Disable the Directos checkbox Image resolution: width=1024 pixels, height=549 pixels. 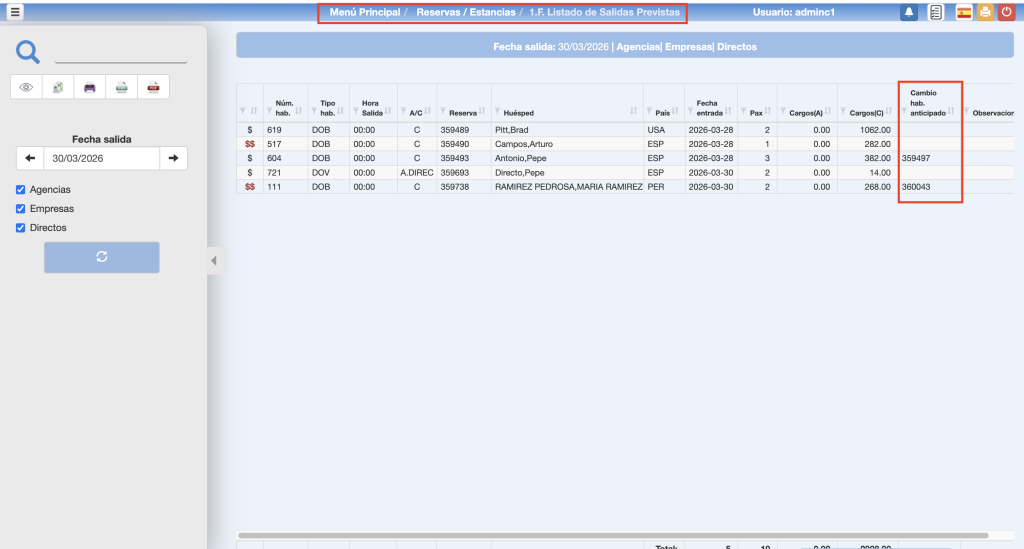click(x=21, y=228)
